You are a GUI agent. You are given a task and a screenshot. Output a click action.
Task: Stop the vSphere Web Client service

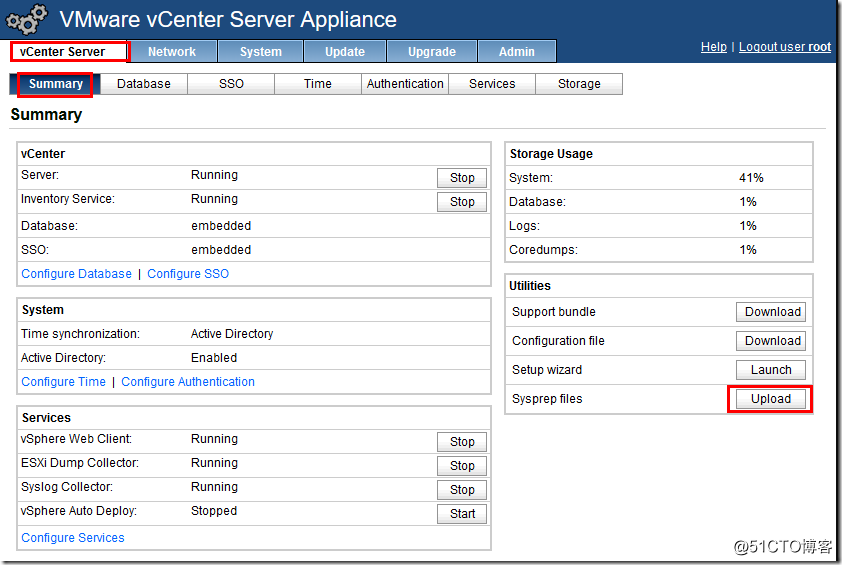[462, 442]
